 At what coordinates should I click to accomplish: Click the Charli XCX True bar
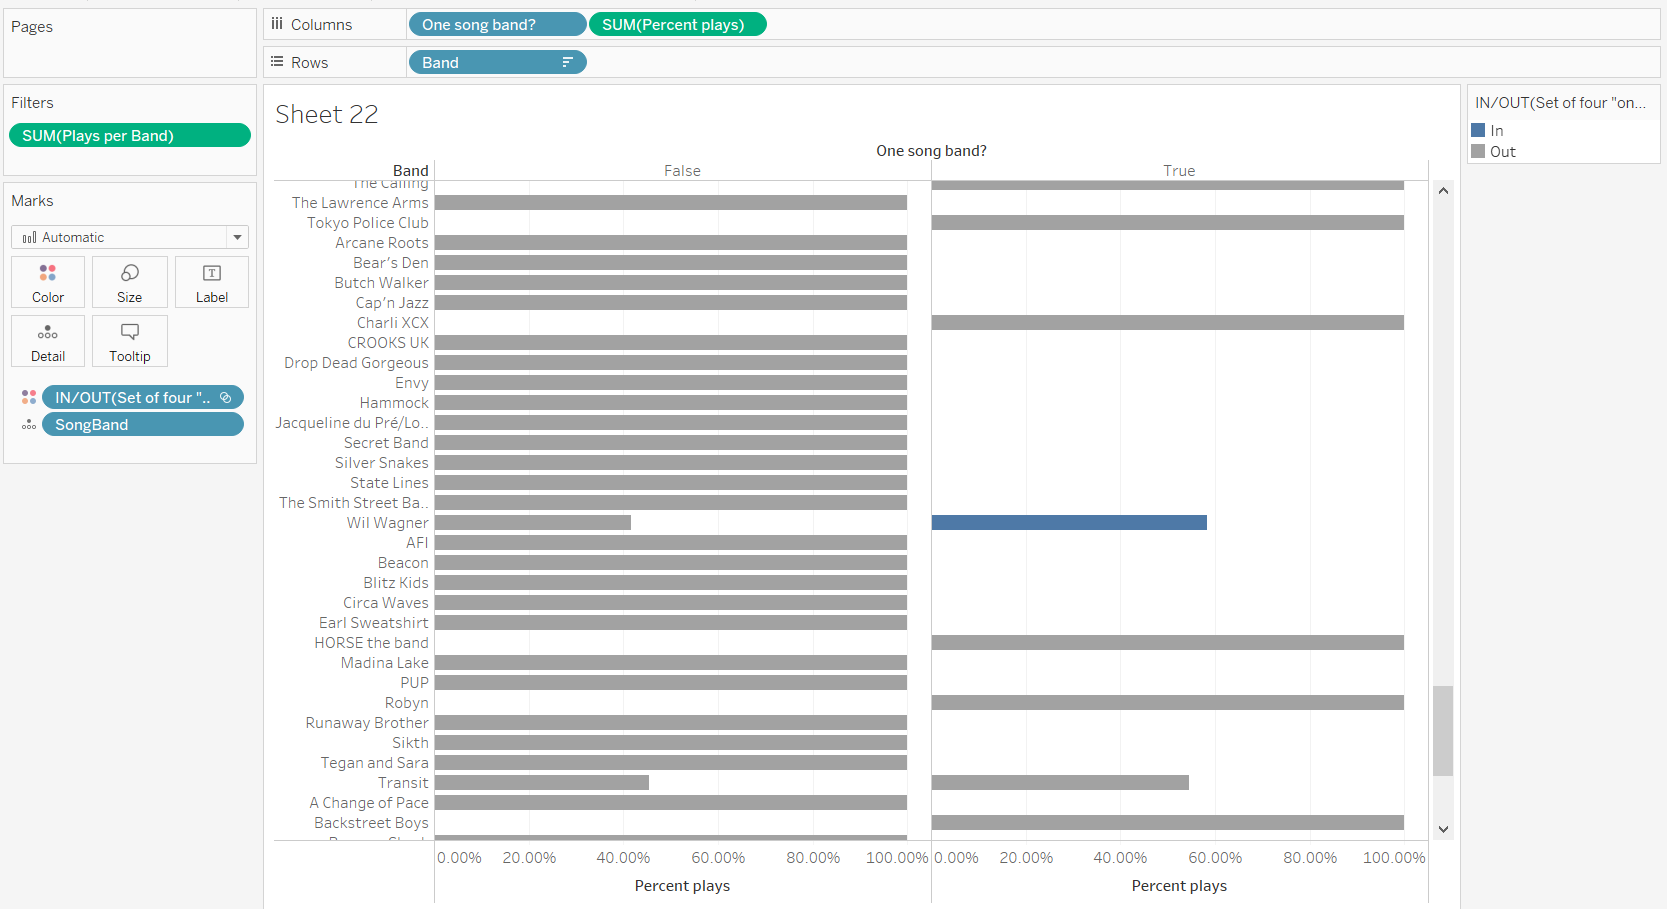point(1168,322)
